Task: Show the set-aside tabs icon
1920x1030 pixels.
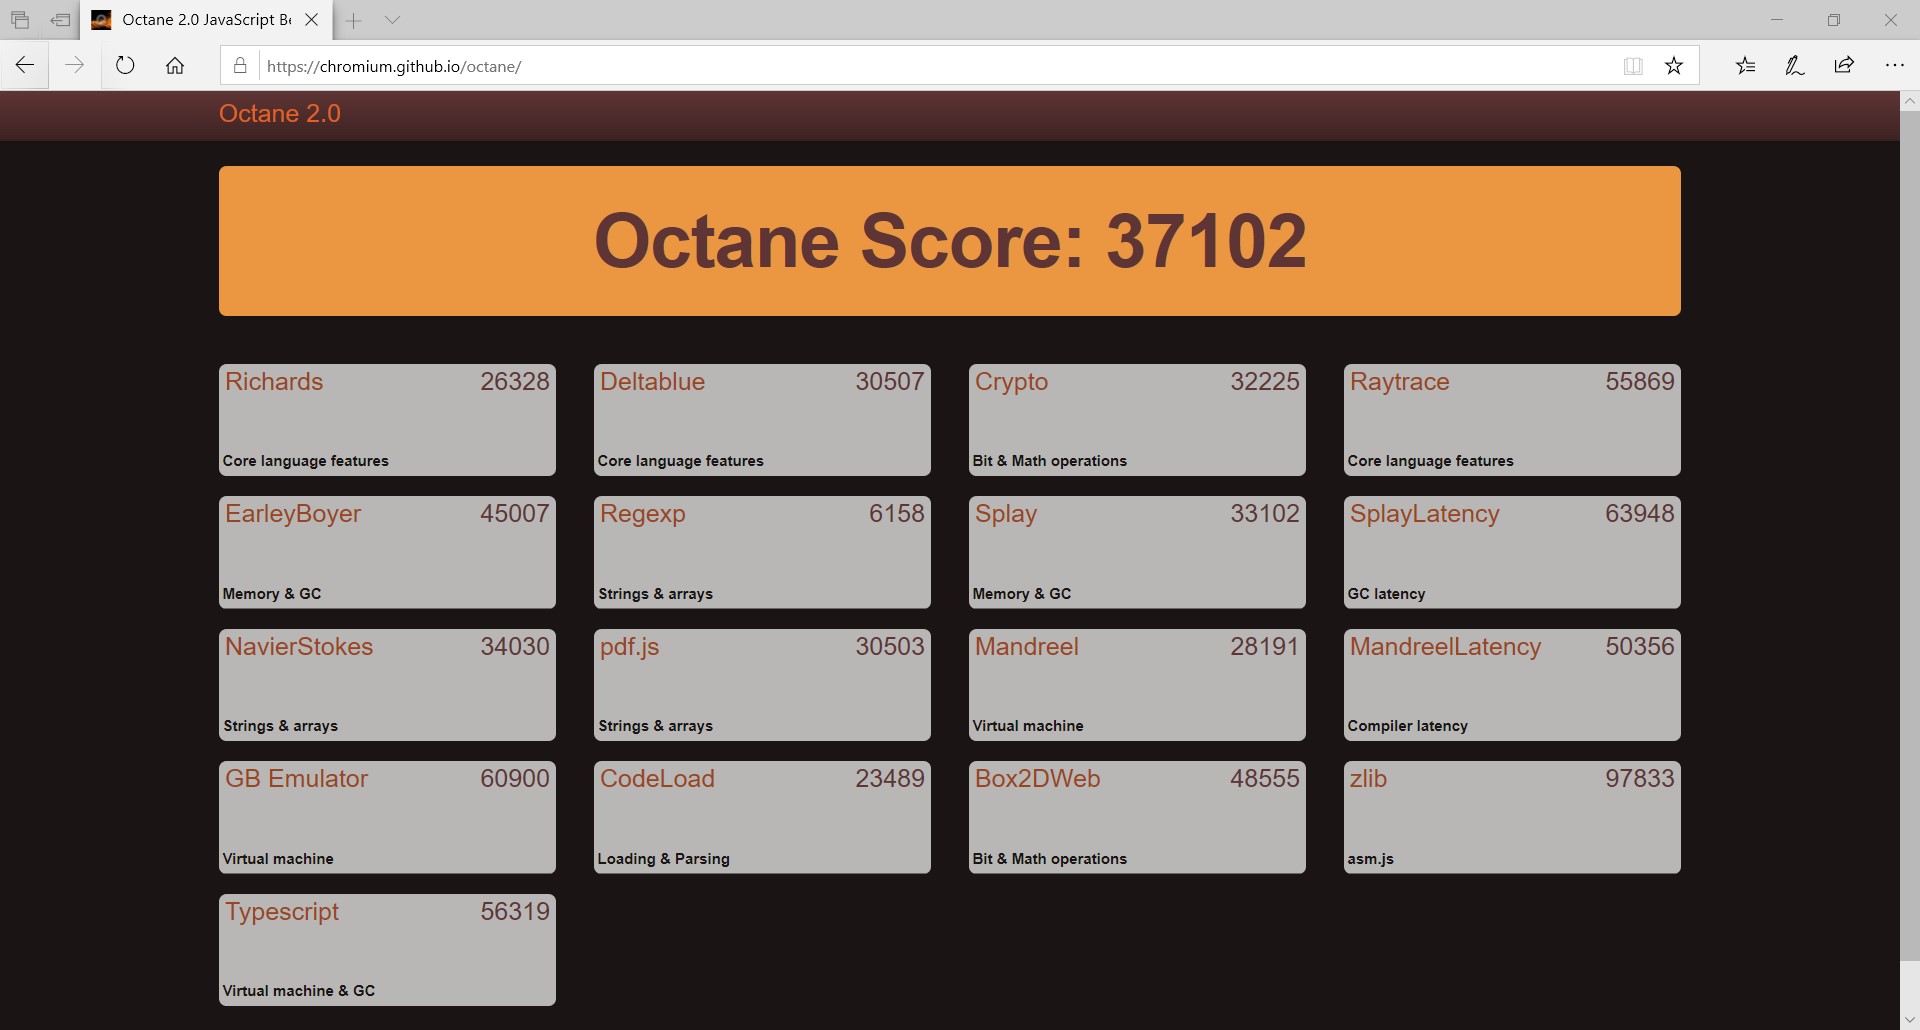Action: point(20,20)
